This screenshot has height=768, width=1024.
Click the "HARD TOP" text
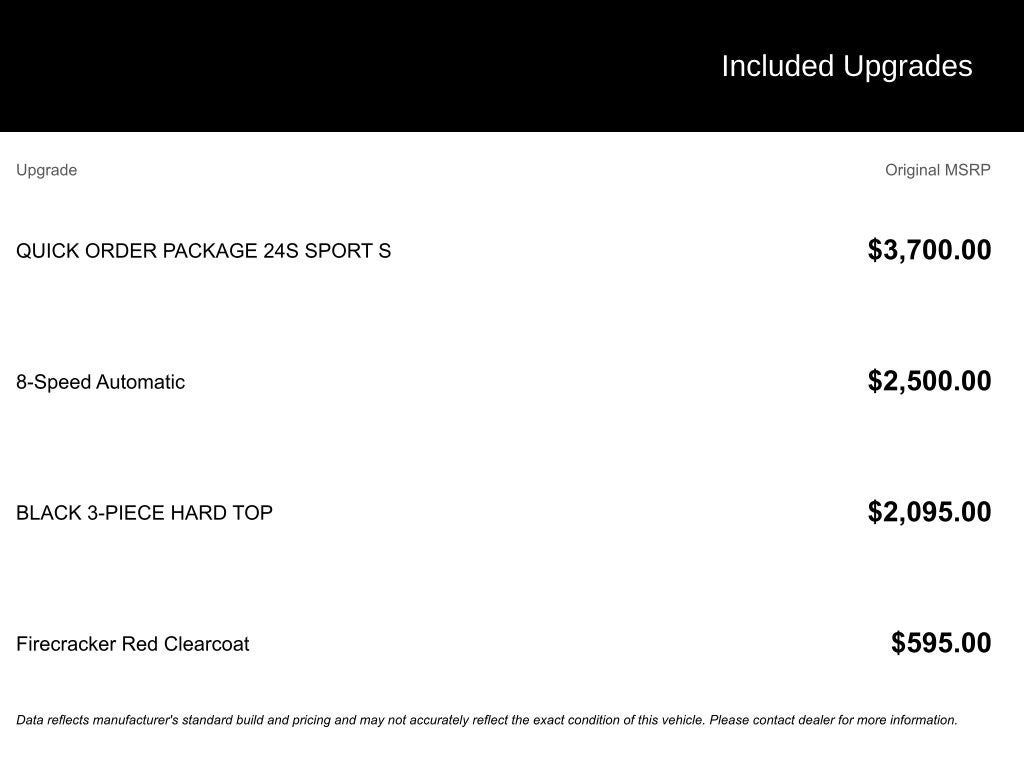(221, 513)
